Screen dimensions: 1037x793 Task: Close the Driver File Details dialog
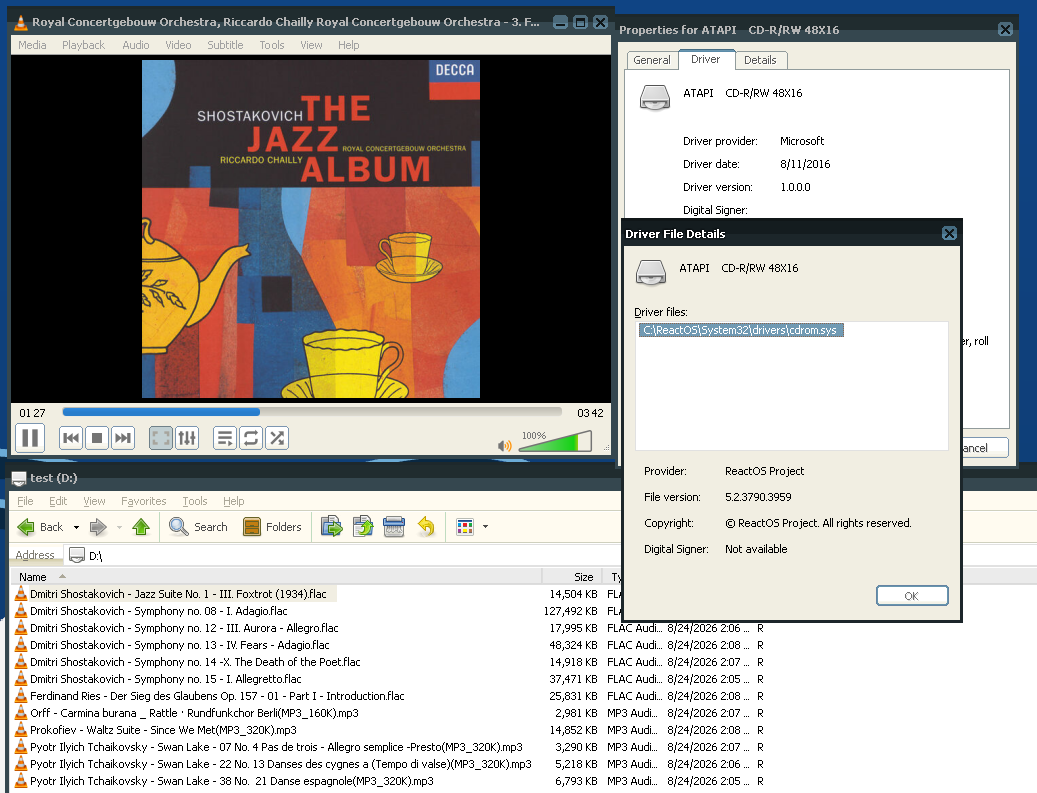coord(949,233)
